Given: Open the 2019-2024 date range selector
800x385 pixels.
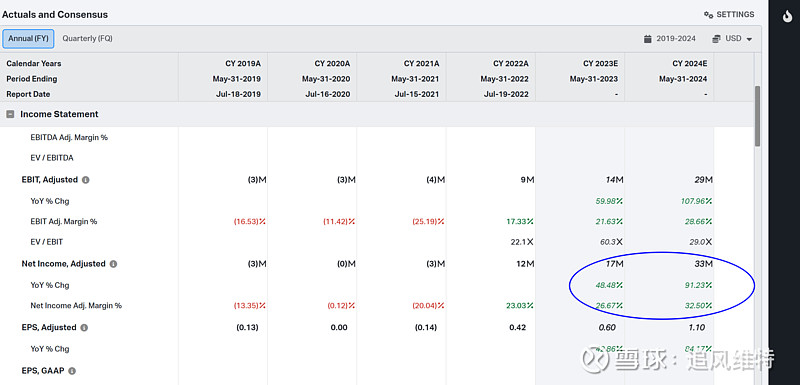Looking at the screenshot, I should pyautogui.click(x=670, y=39).
